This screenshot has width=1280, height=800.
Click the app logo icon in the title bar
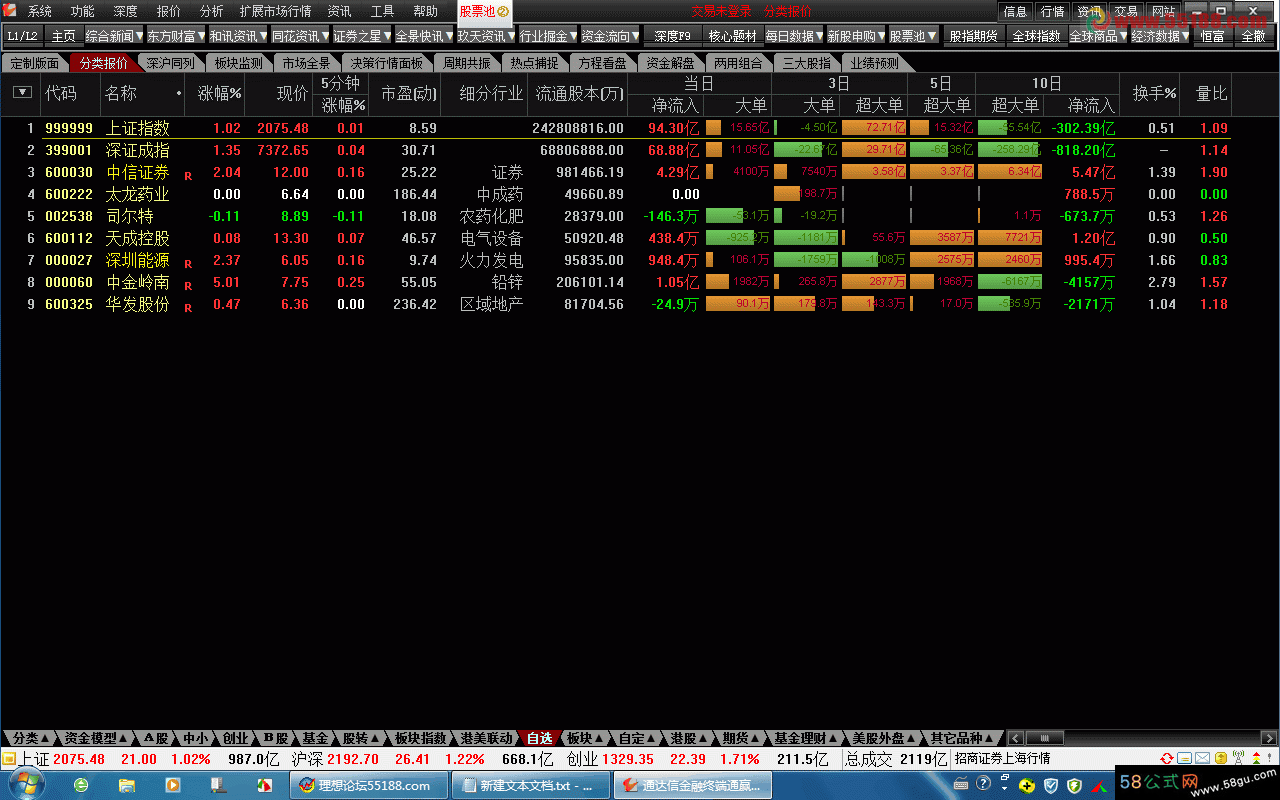8,10
